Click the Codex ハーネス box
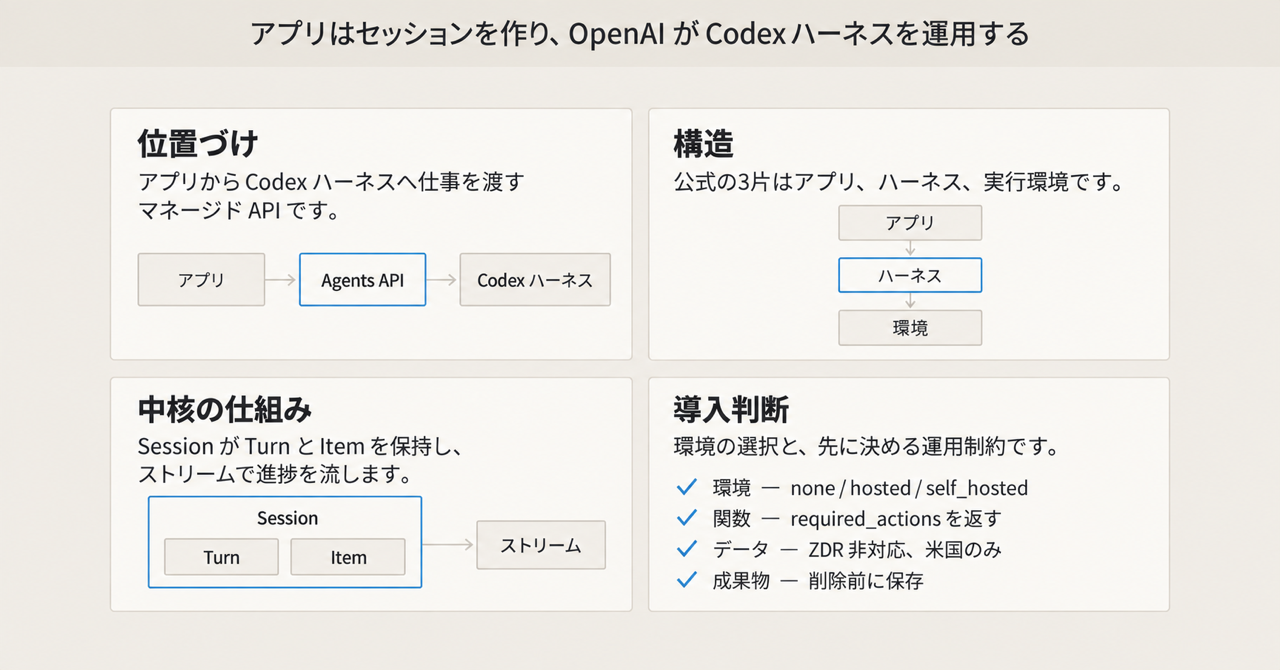 [x=535, y=279]
